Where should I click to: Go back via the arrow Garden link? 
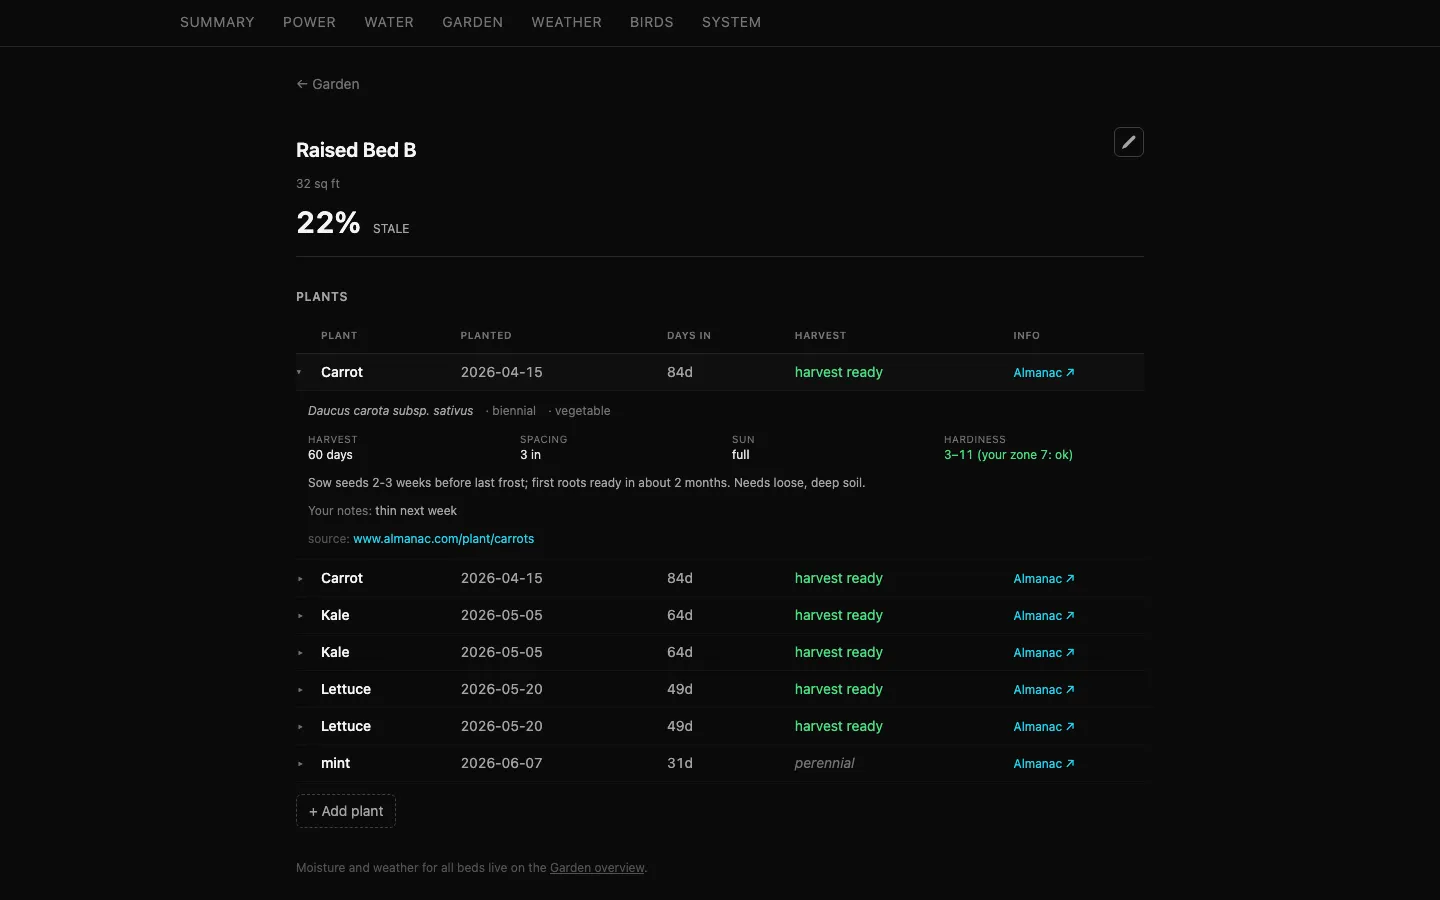click(x=328, y=84)
